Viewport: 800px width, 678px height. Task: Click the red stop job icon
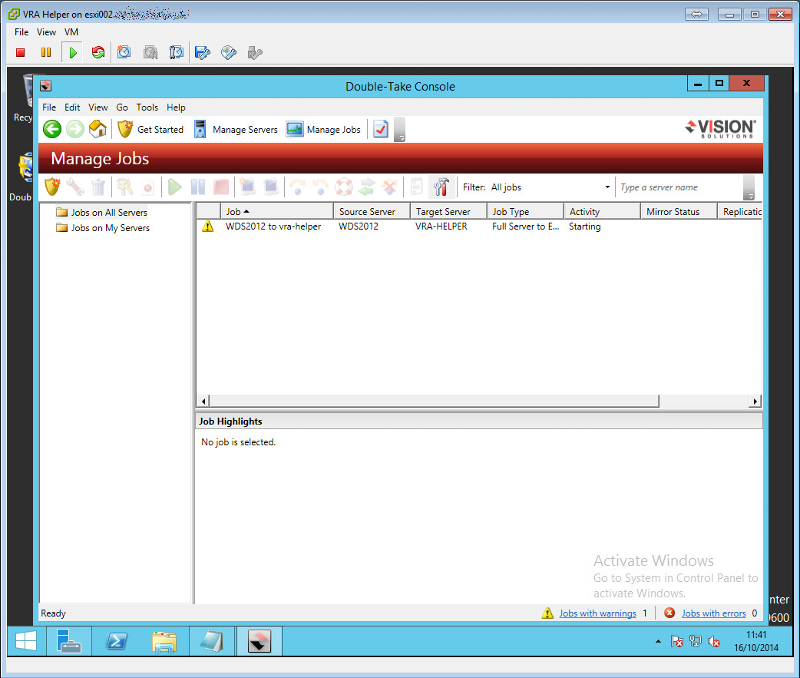point(221,187)
